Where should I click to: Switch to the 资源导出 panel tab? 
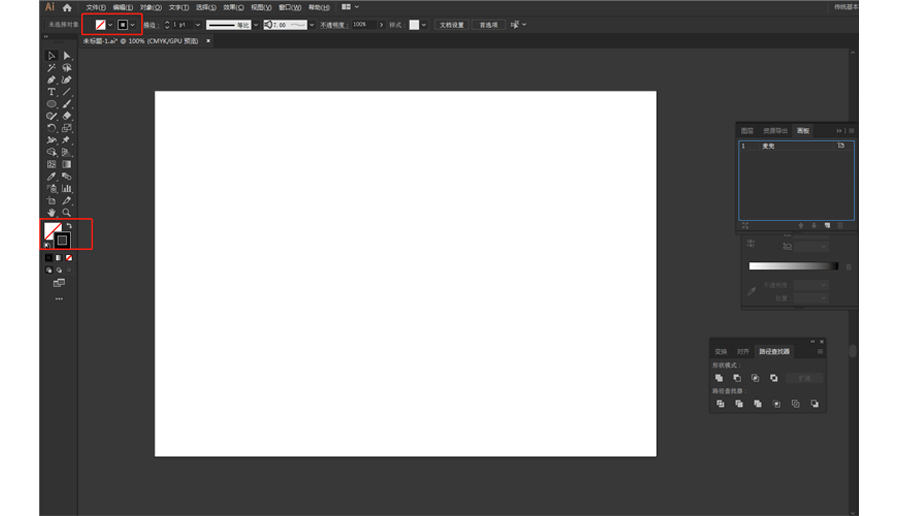[x=775, y=131]
